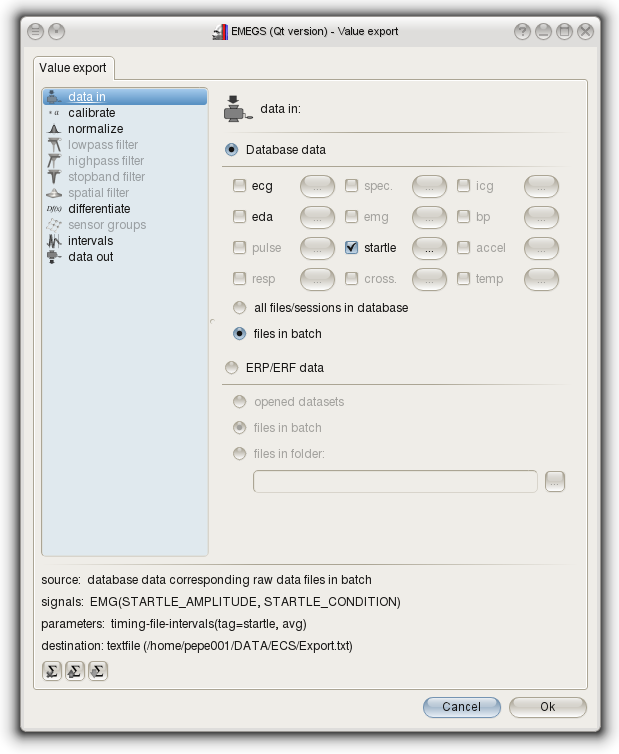Select "data in" in the step list
This screenshot has width=619, height=754.
click(87, 97)
